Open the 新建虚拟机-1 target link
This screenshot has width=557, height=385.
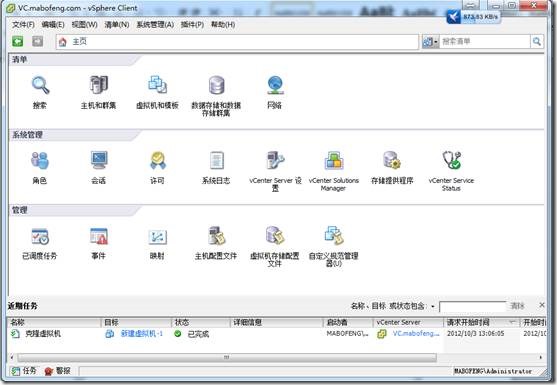click(142, 334)
